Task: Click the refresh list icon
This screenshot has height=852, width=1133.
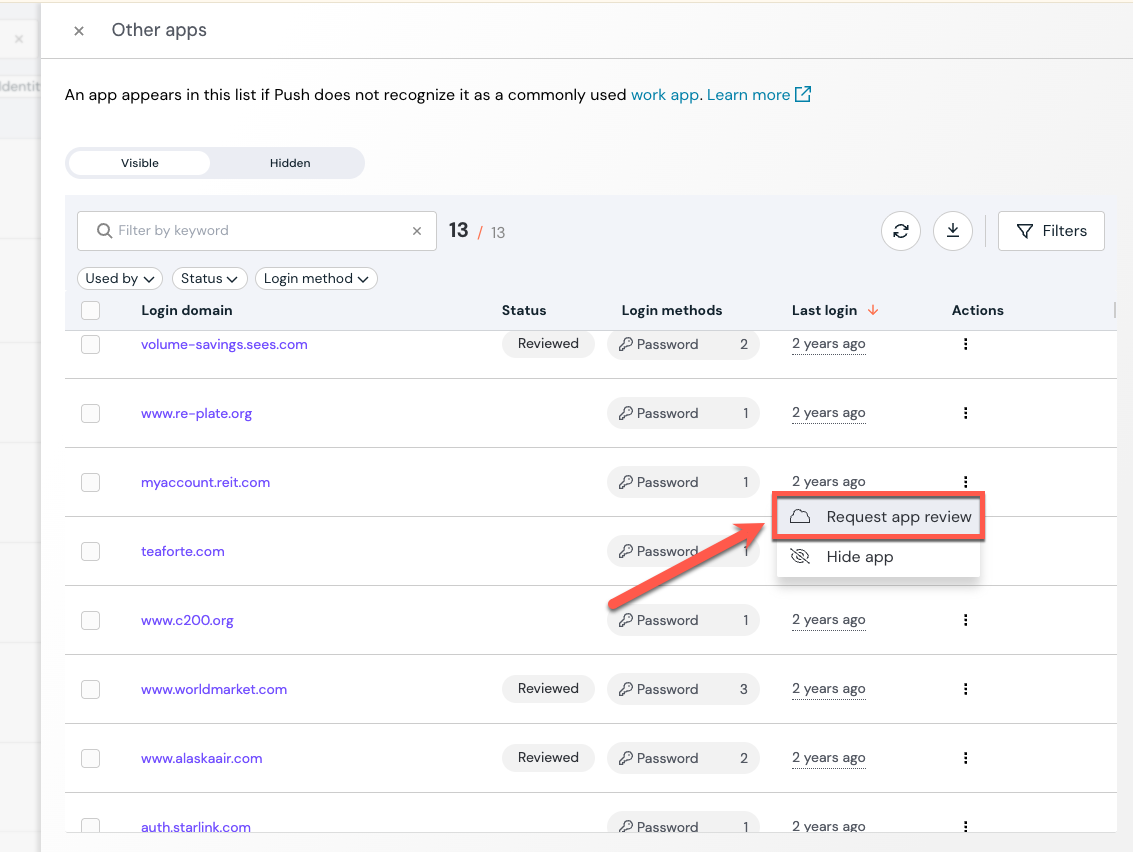Action: 900,231
